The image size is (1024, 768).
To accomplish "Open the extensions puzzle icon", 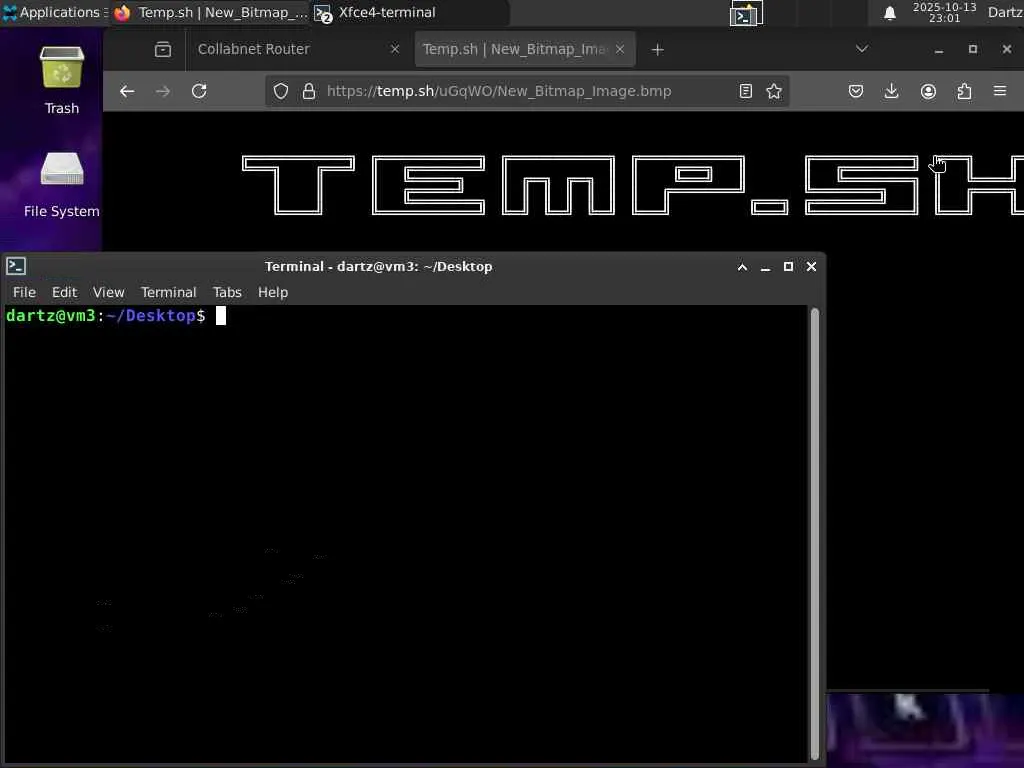I will 964,91.
